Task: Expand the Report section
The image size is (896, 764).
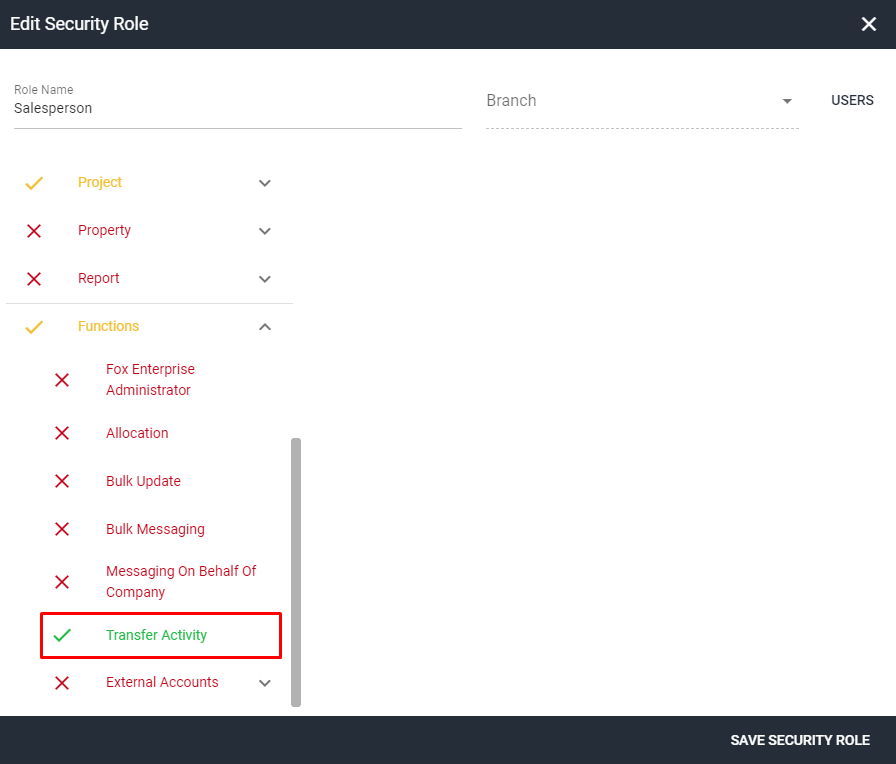Action: (x=264, y=279)
